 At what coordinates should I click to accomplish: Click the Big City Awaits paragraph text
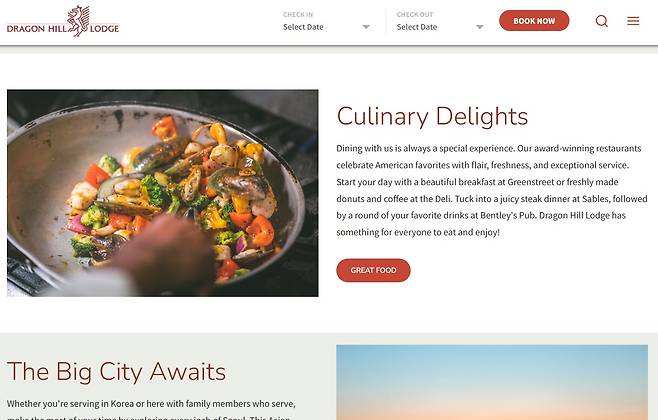coord(151,409)
